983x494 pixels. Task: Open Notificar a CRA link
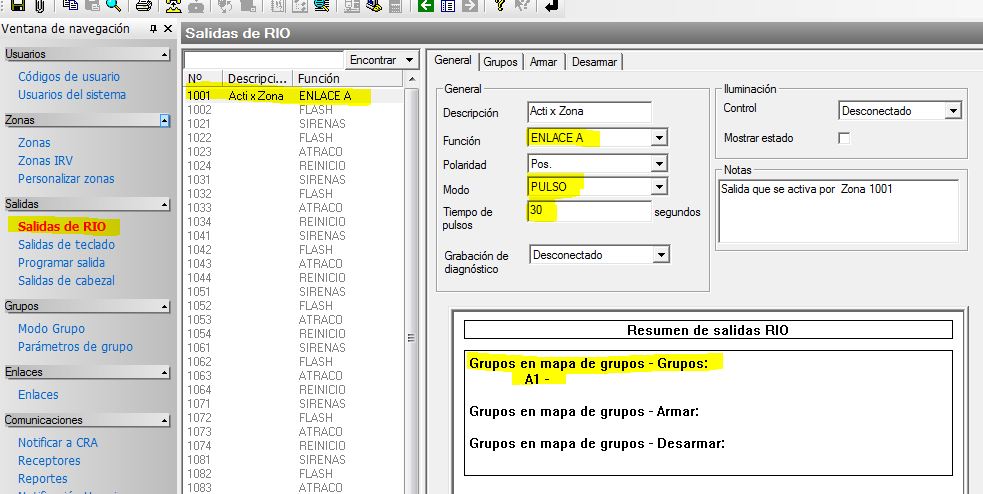click(x=58, y=443)
